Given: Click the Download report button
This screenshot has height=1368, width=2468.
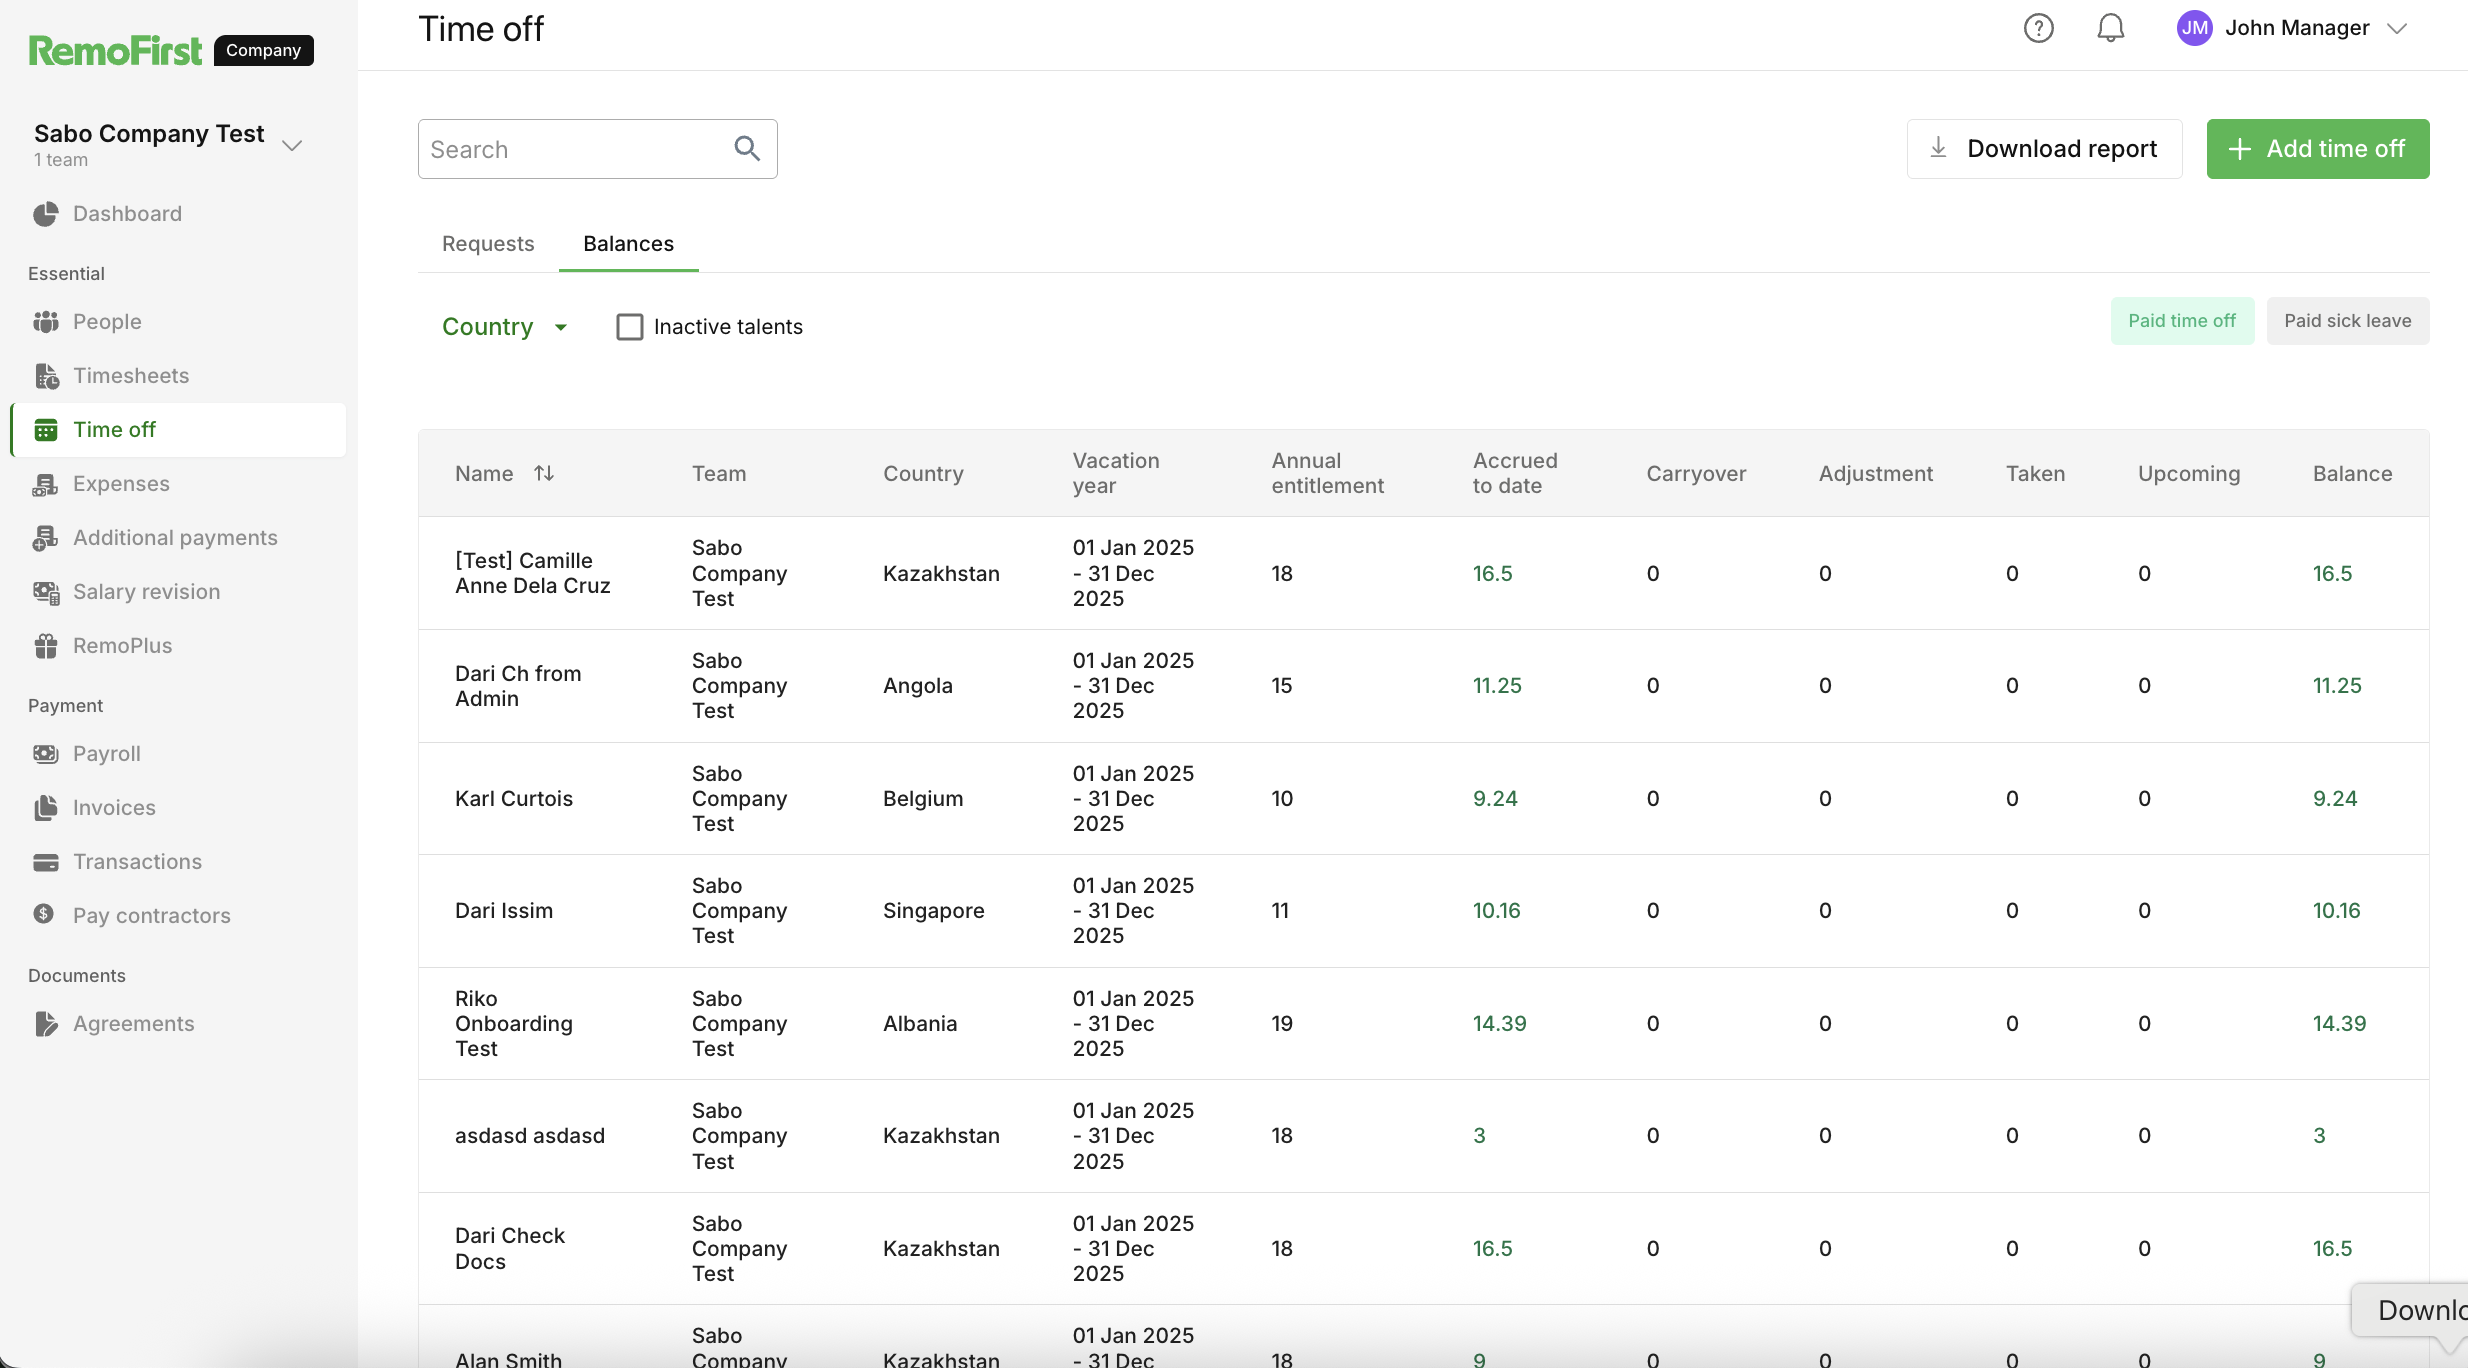Looking at the screenshot, I should coord(2044,149).
